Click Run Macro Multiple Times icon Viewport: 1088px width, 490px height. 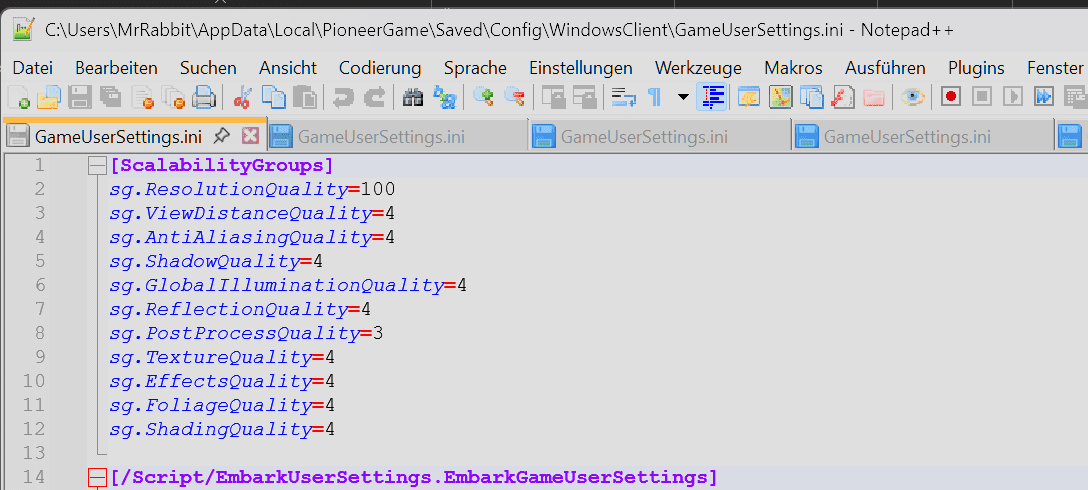point(1044,97)
